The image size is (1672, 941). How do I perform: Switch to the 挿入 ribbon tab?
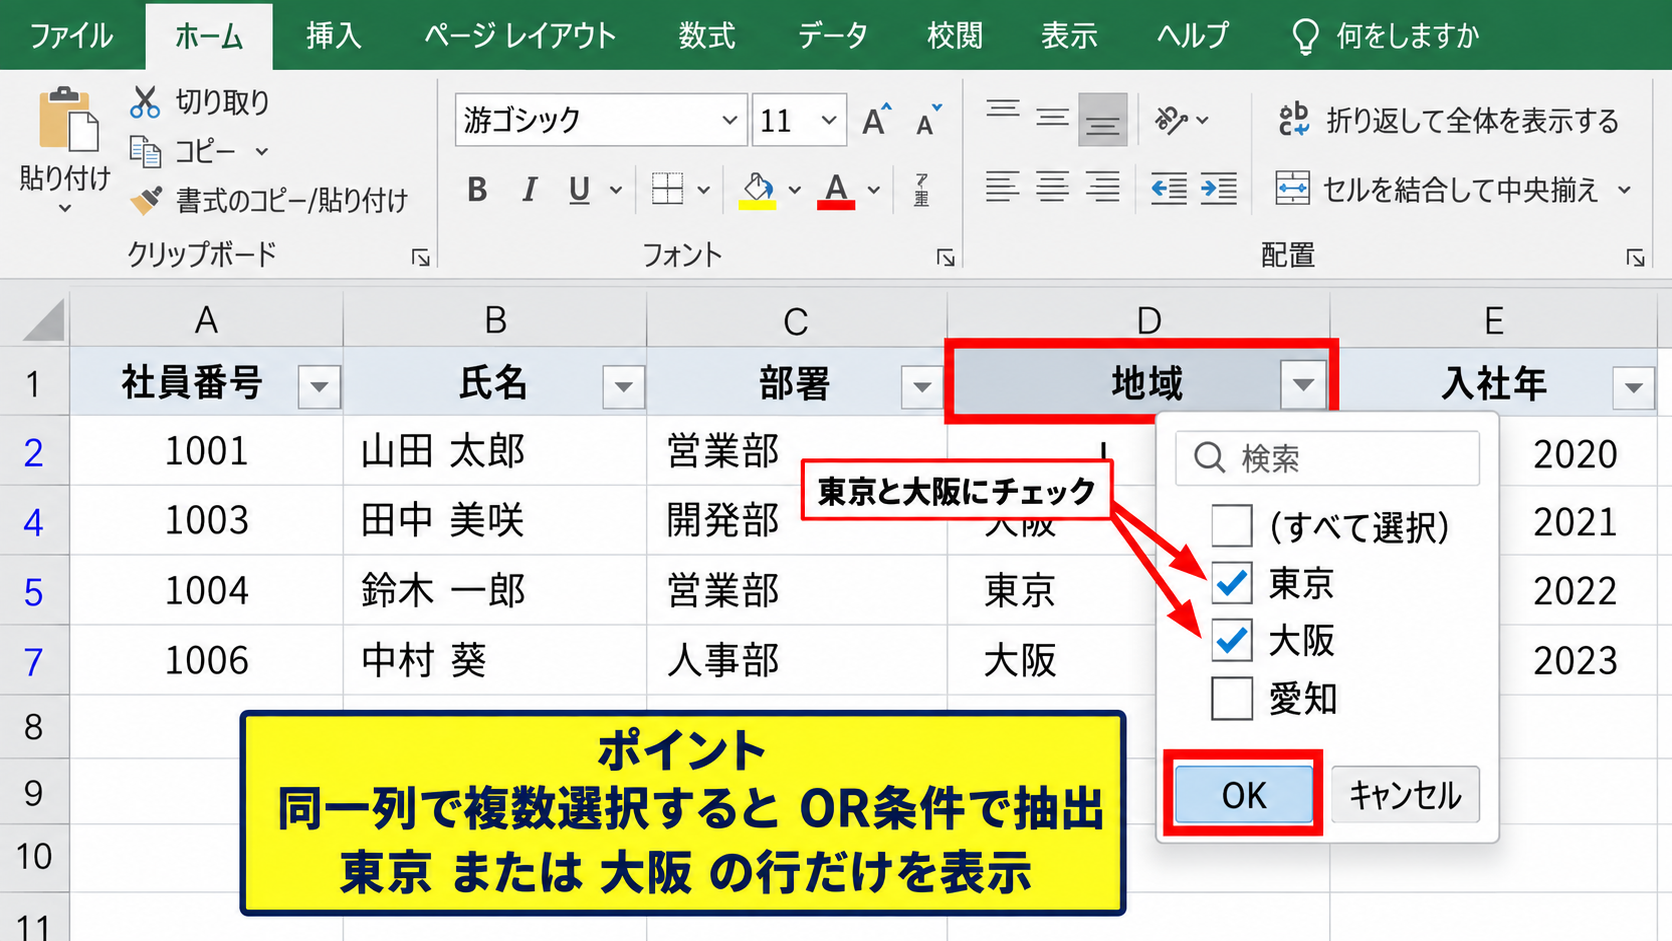click(333, 36)
